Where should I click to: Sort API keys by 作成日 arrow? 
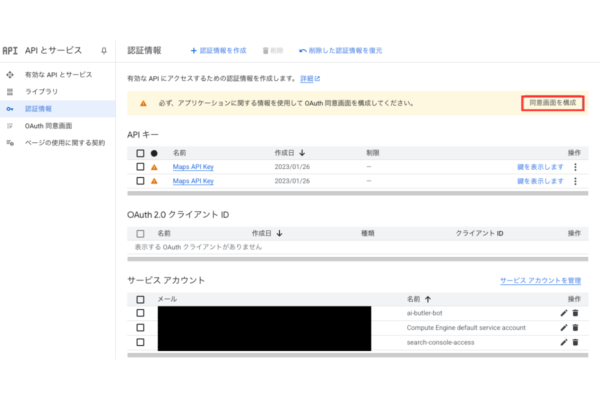302,153
